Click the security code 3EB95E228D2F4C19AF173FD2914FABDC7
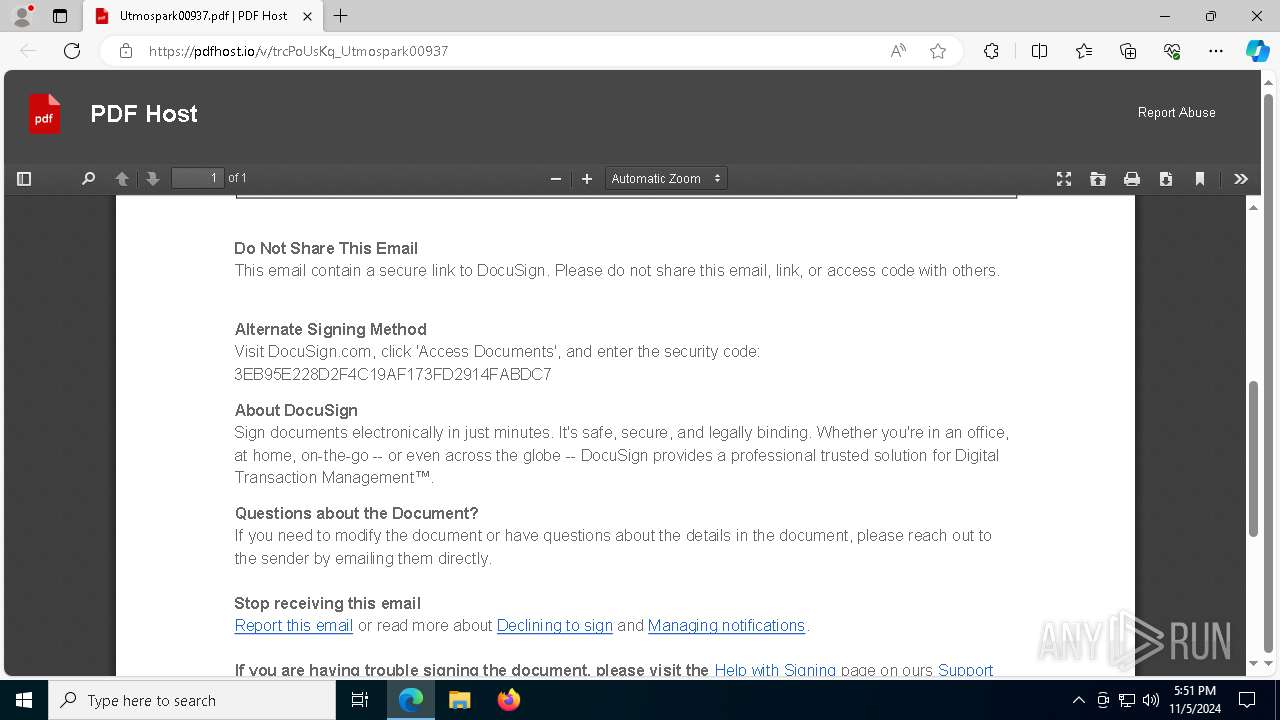The width and height of the screenshot is (1280, 720). pos(393,375)
